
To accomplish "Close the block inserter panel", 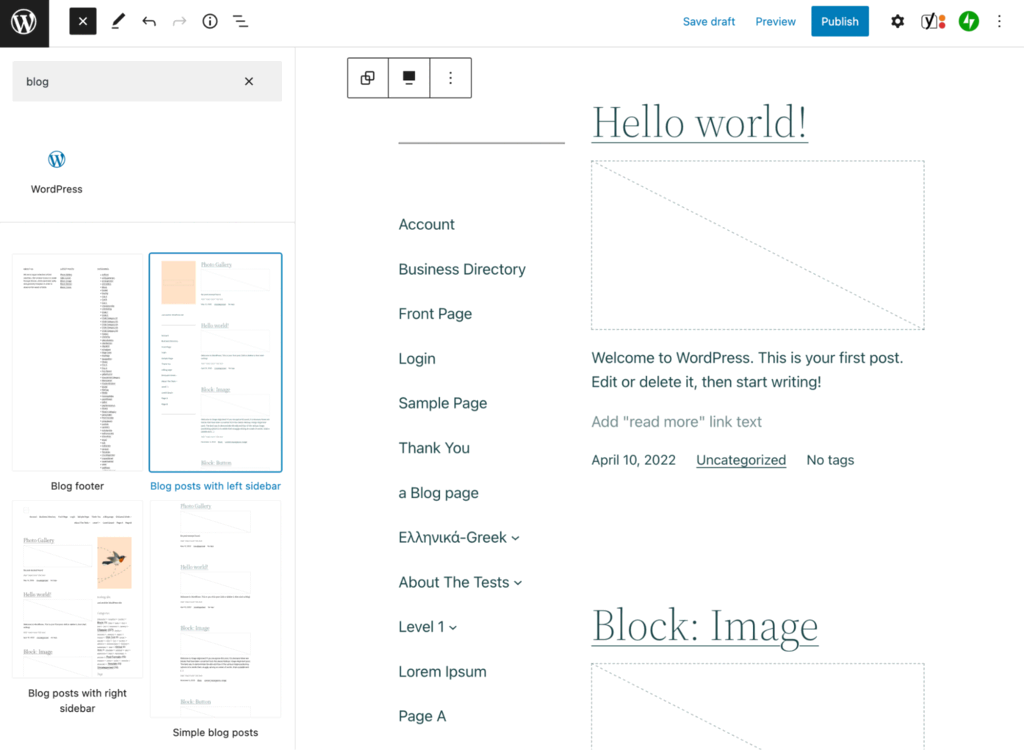I will pos(83,22).
